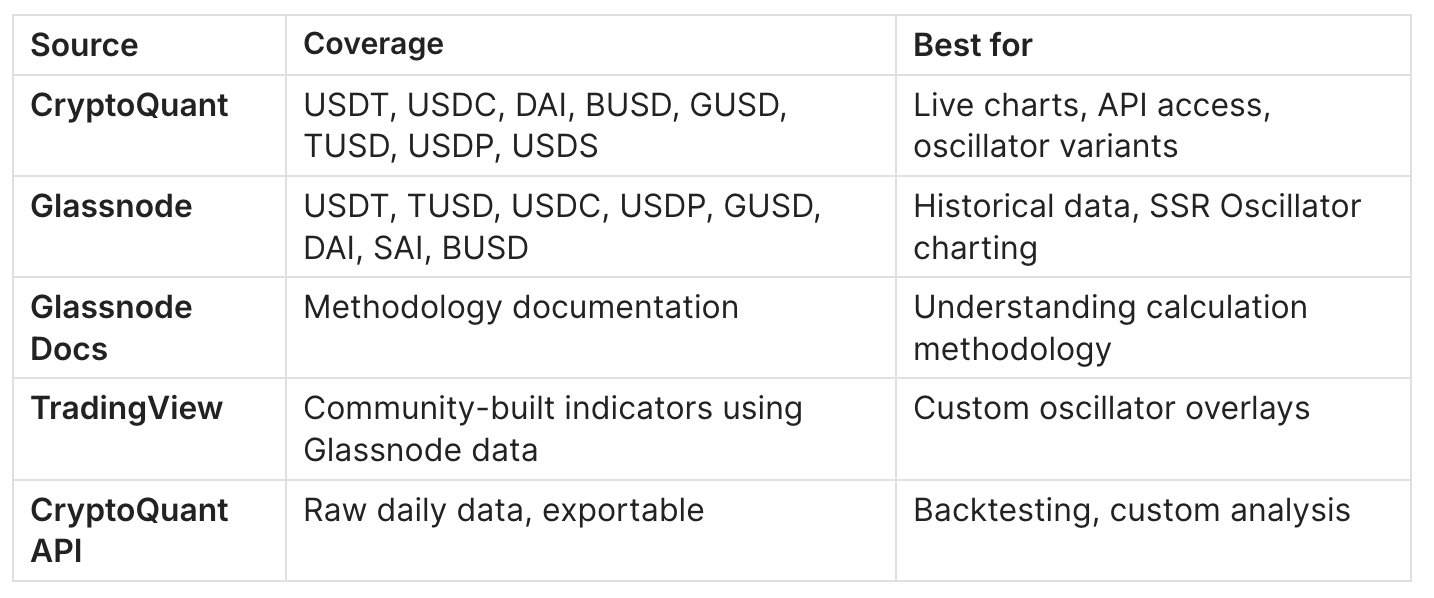1434x598 pixels.
Task: Select the TradingView source cell
Action: click(126, 409)
